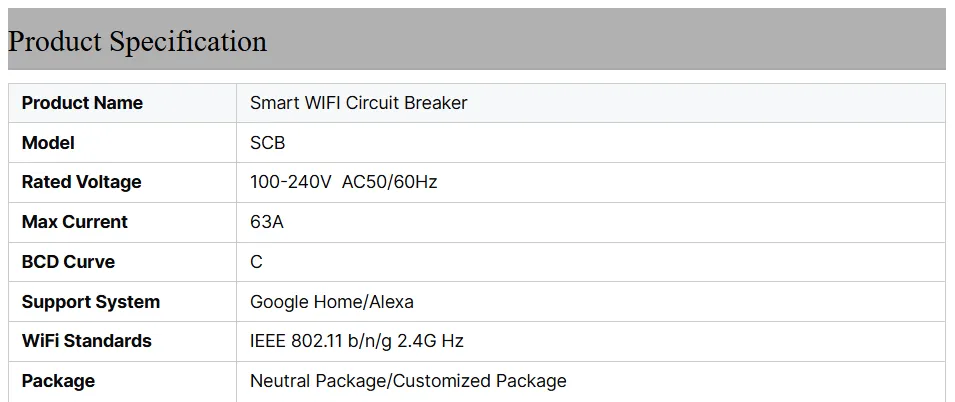Click the 100-240V voltage text
955x402 pixels.
pyautogui.click(x=290, y=182)
